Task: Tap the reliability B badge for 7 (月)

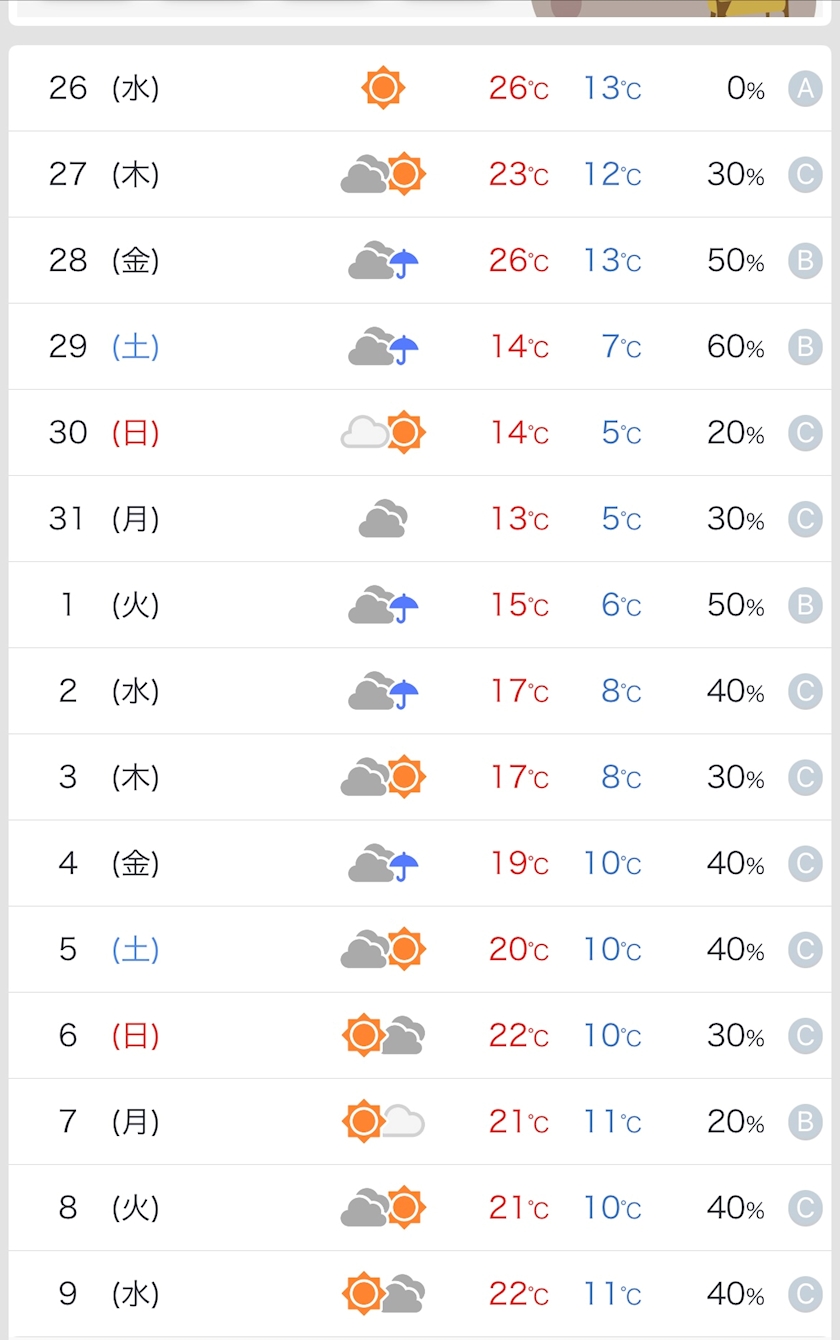Action: coord(805,1122)
